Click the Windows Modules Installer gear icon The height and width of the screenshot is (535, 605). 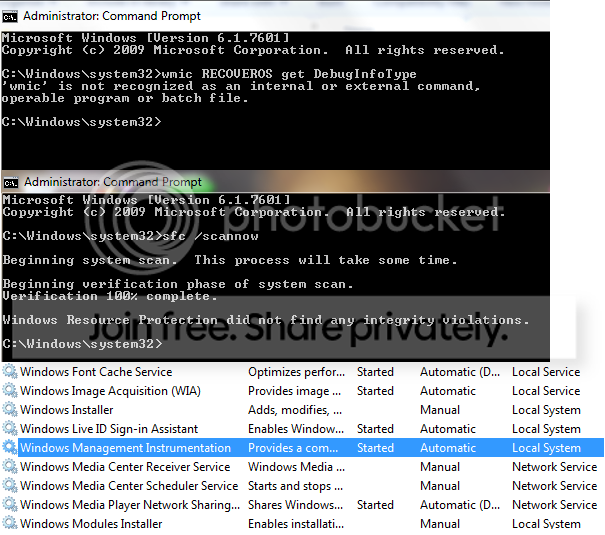pos(10,523)
